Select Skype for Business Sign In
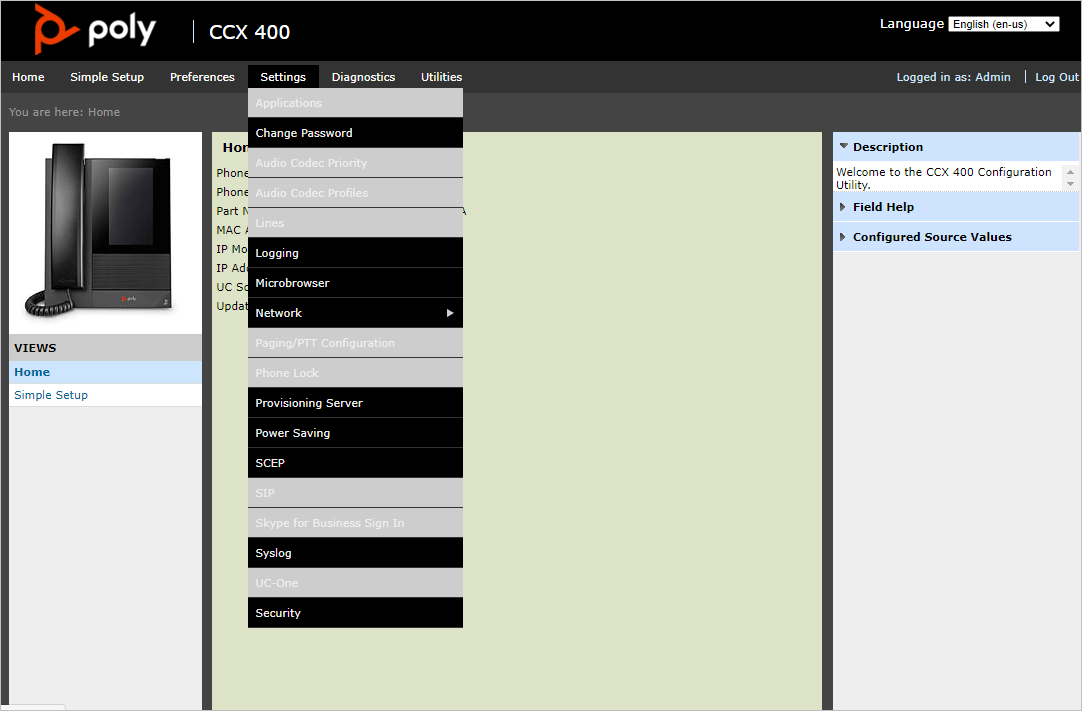 (355, 523)
